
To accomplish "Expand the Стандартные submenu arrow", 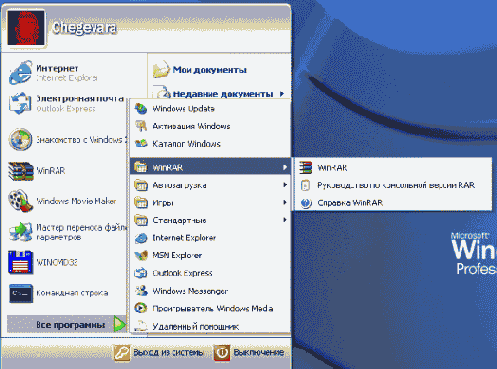I will coord(285,220).
